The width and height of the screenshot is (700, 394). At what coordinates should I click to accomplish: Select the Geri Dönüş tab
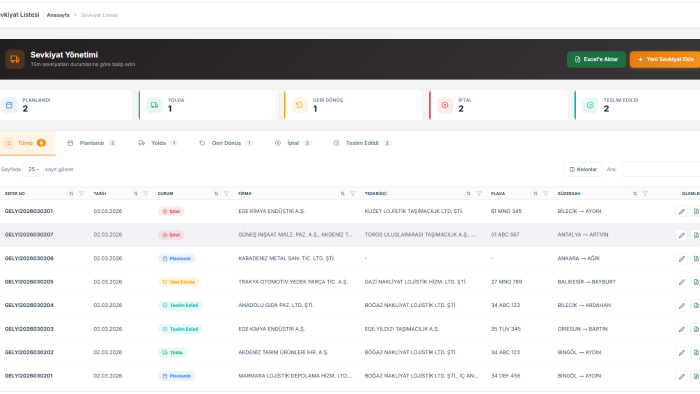coord(226,143)
